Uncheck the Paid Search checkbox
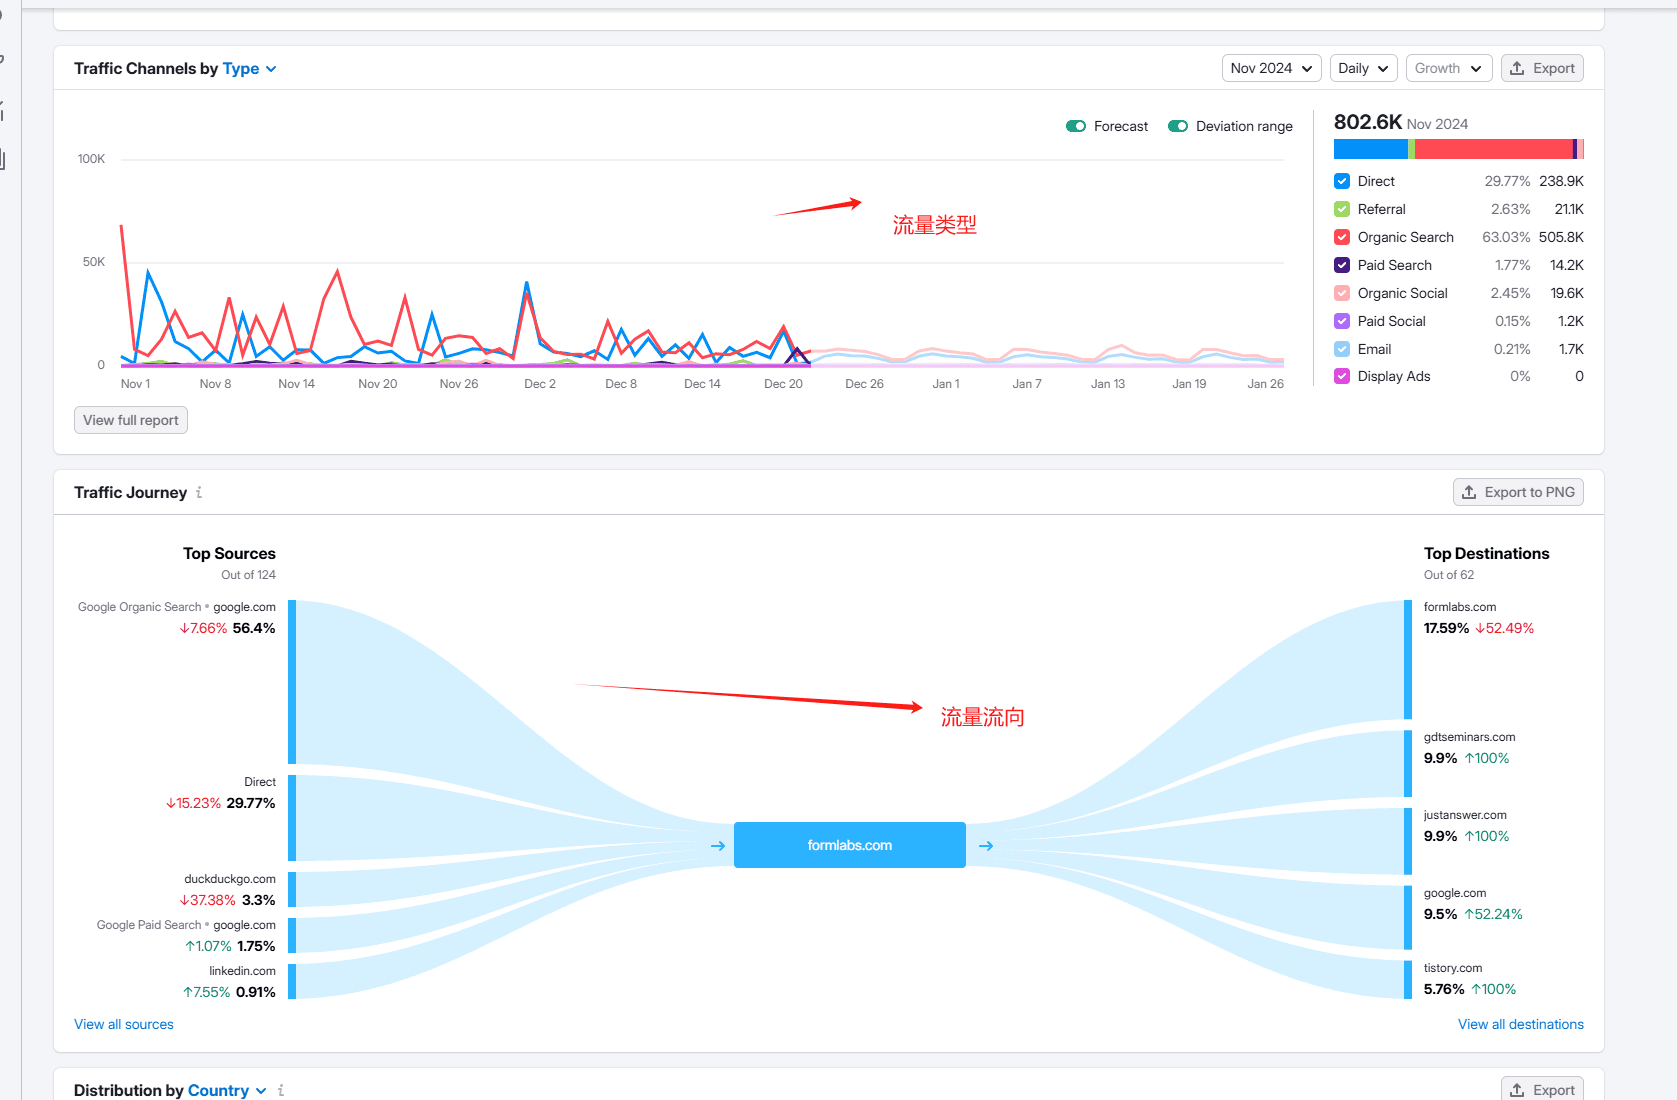Viewport: 1677px width, 1100px height. pos(1342,265)
